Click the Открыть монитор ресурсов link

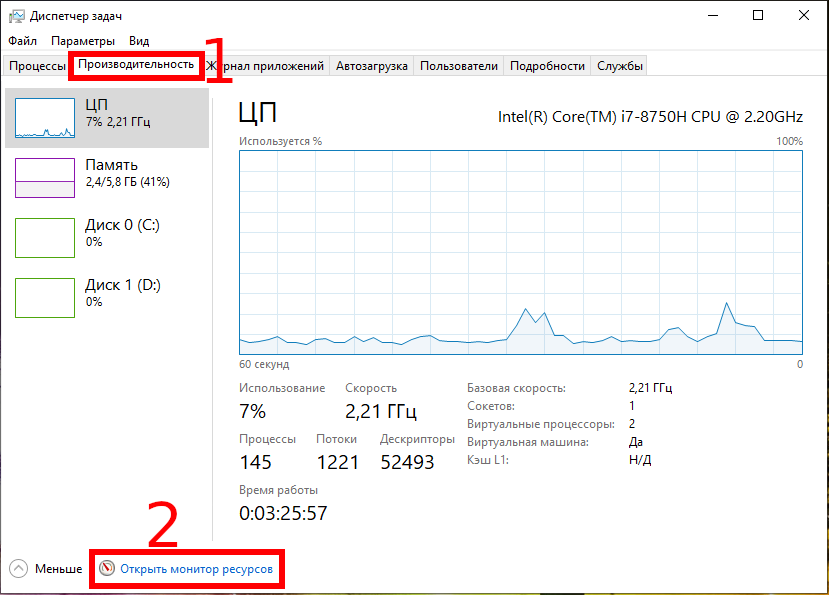196,569
